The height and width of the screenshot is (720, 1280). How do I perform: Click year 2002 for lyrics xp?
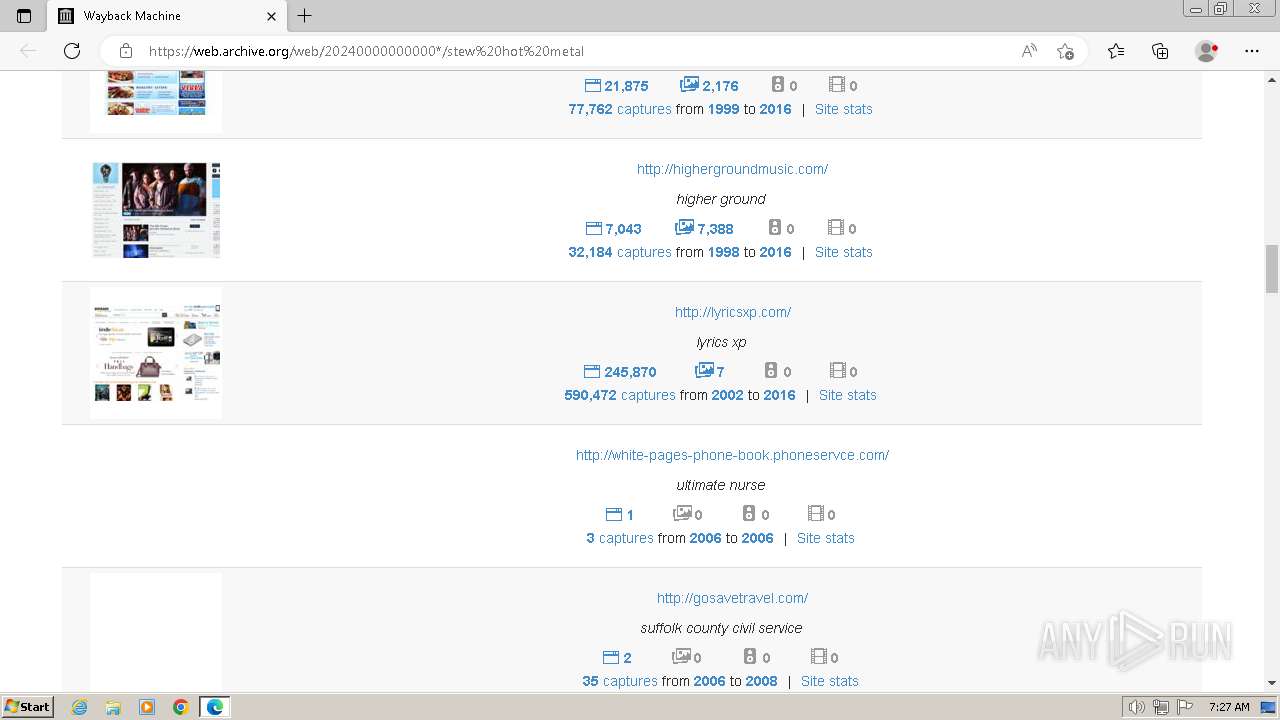point(728,395)
